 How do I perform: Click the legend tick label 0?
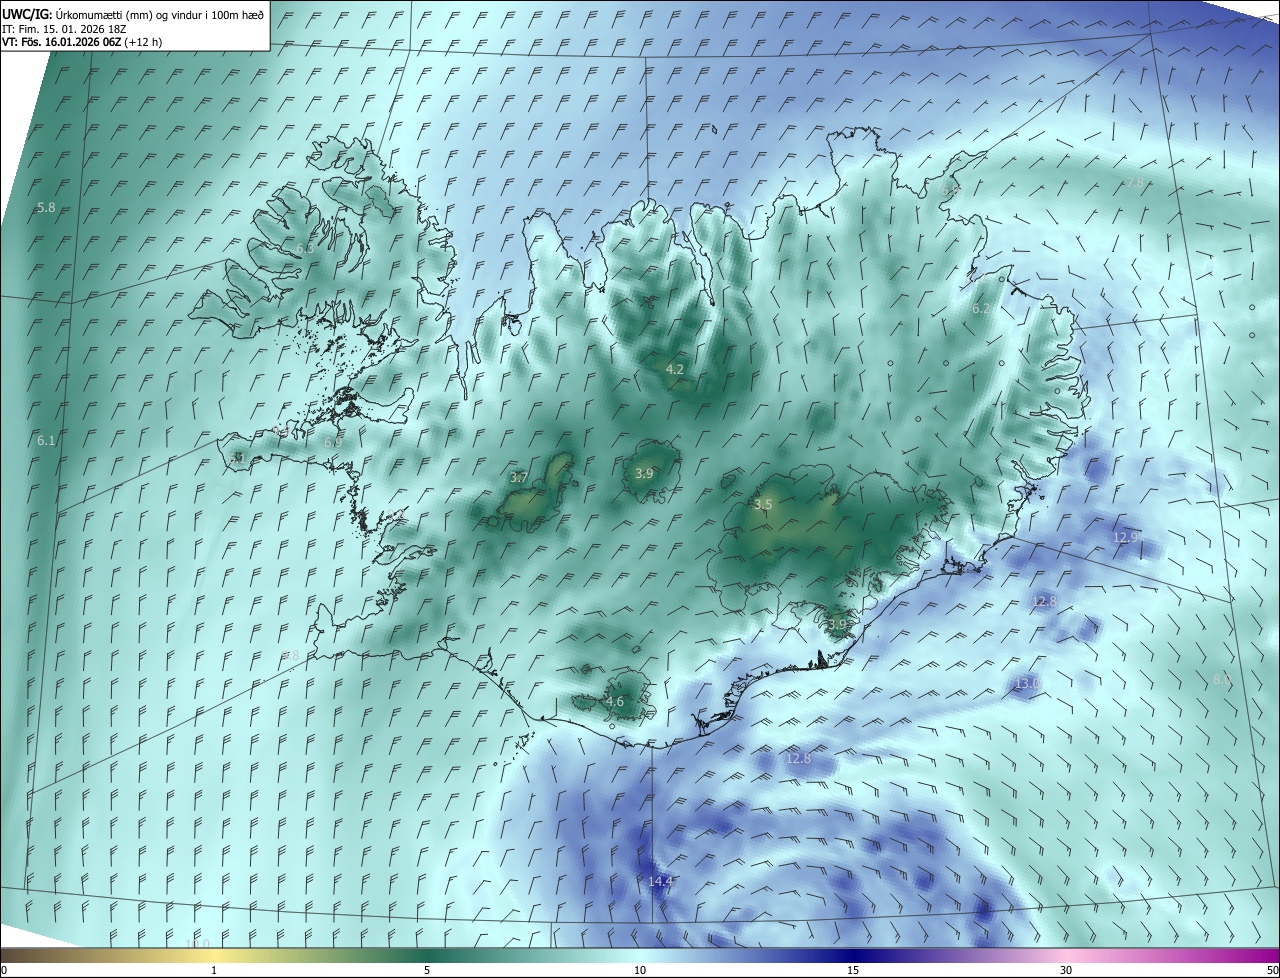click(4, 970)
